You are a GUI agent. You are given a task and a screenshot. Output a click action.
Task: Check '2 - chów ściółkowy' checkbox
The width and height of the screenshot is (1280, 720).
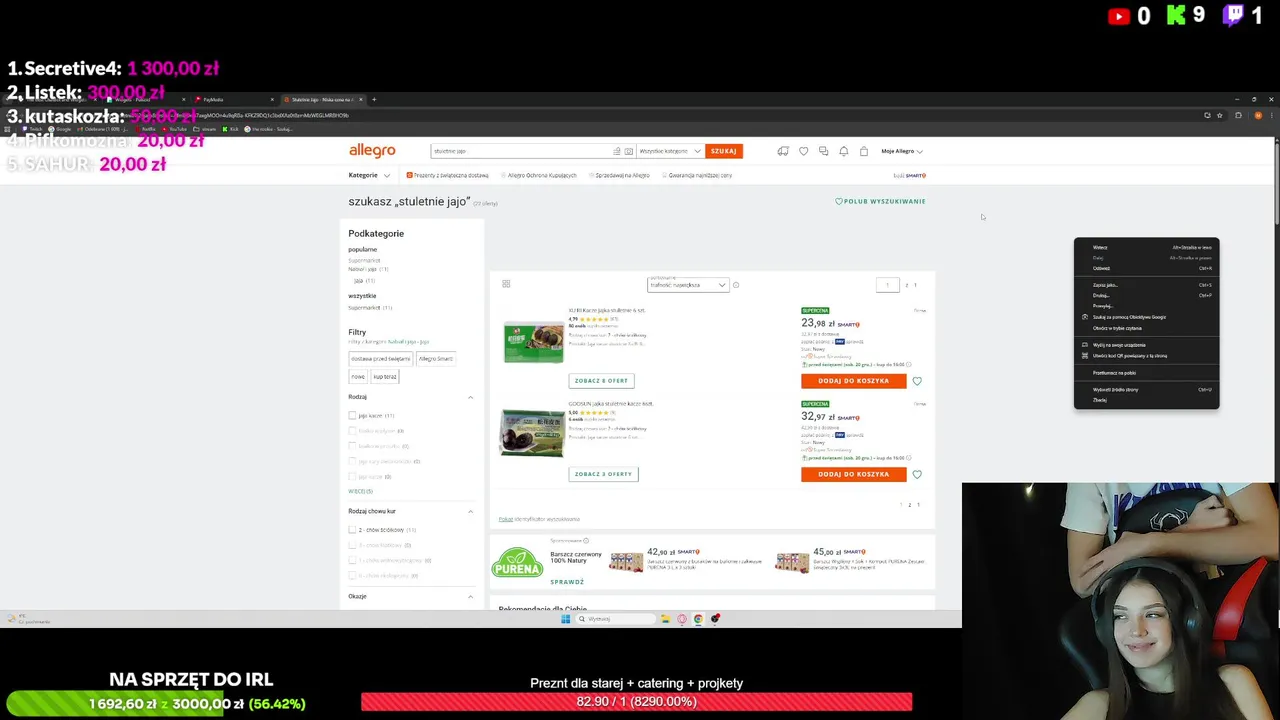pos(352,530)
